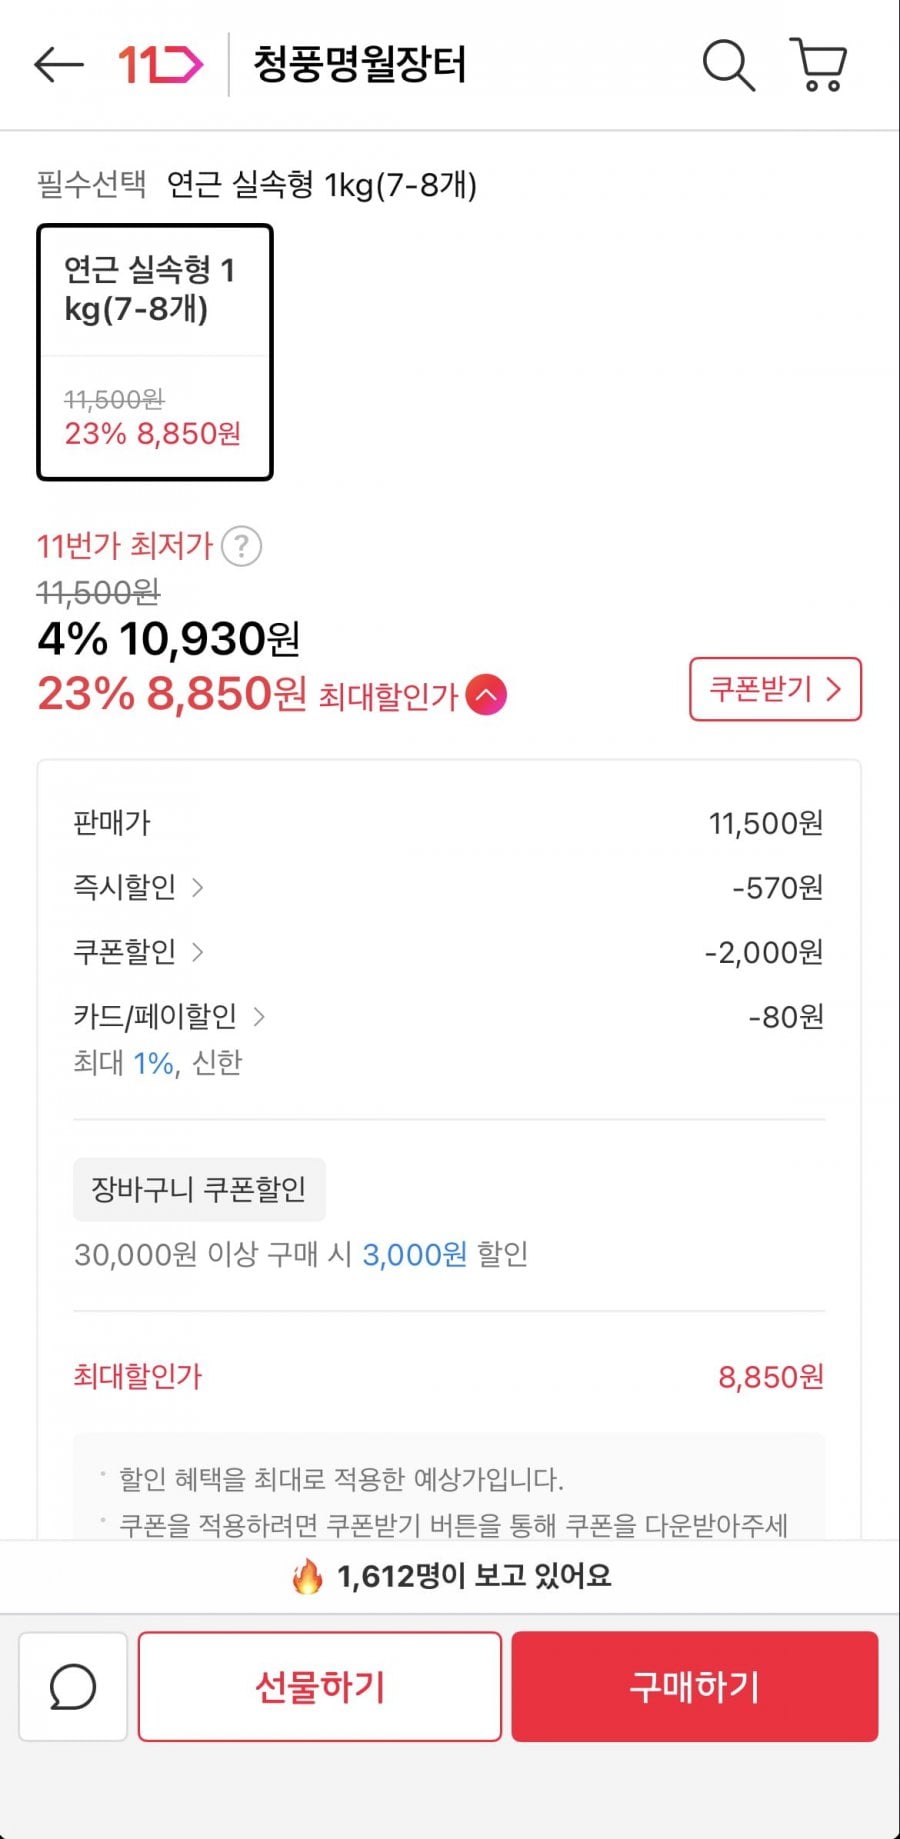Expand the 즉시할인 details chevron

(x=197, y=887)
